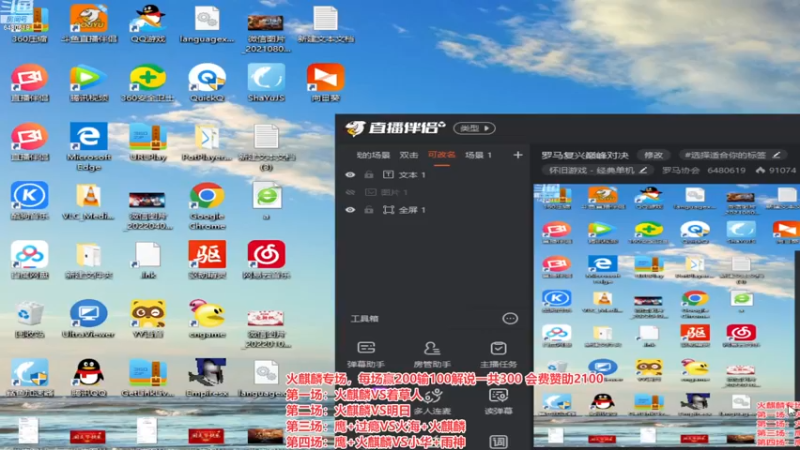Image resolution: width=800 pixels, height=450 pixels.
Task: Open the 酷狗音乐 K desktop shortcut
Action: [x=30, y=201]
